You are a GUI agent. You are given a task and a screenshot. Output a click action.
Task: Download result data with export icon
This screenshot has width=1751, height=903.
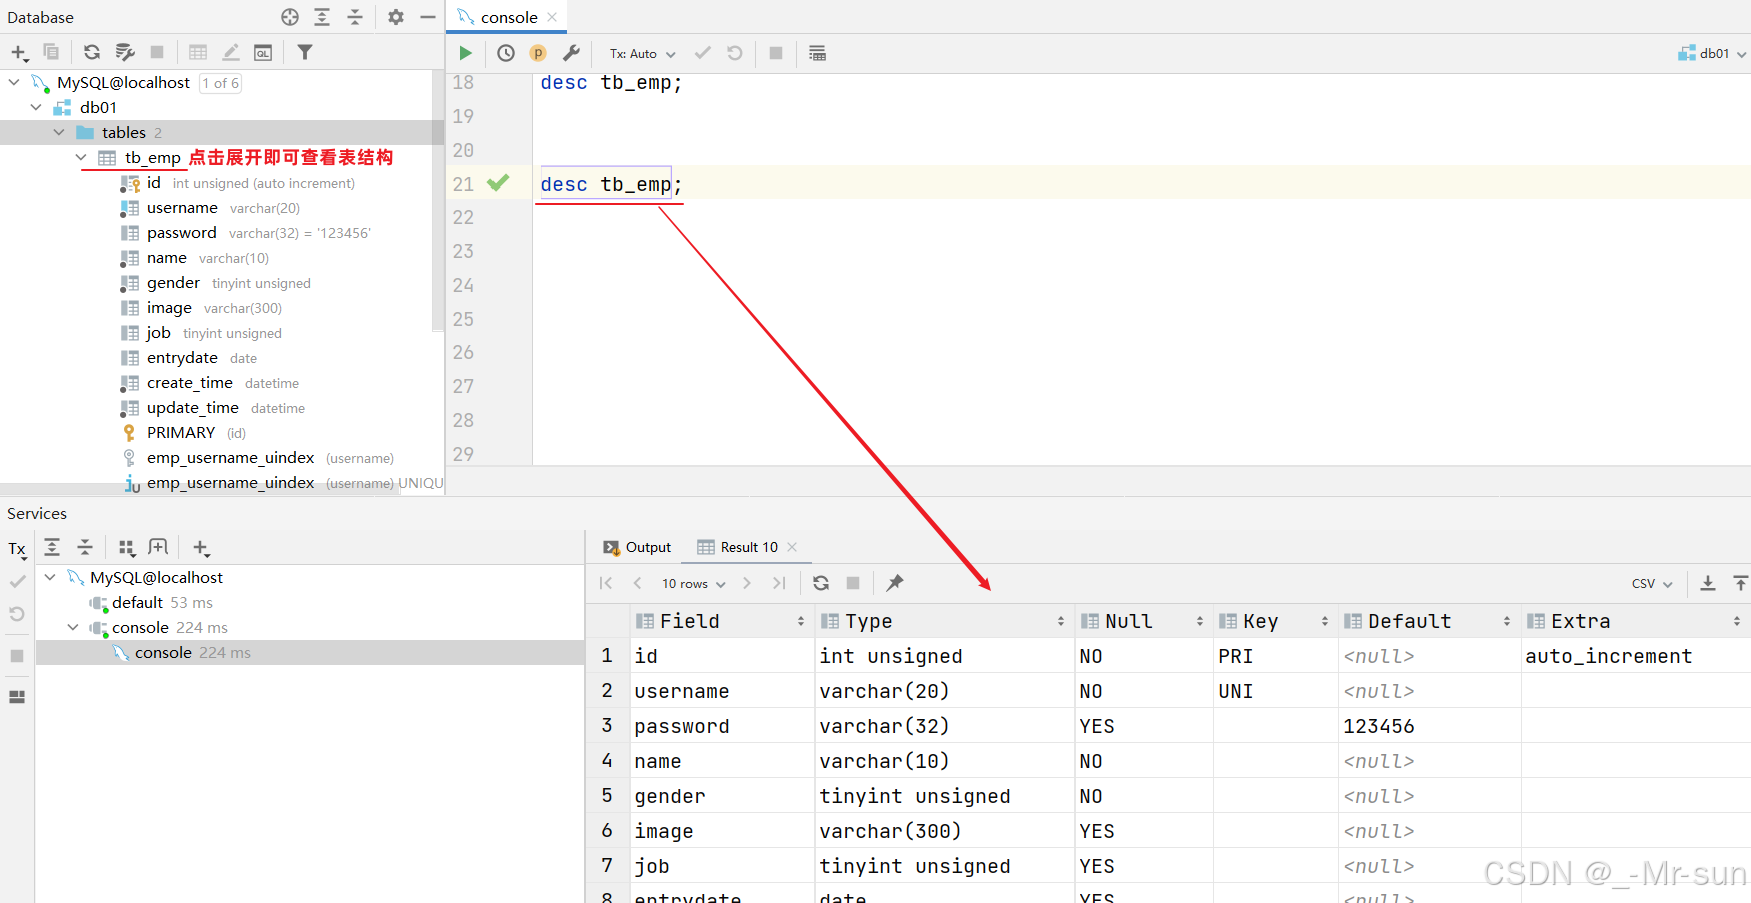coord(1708,583)
